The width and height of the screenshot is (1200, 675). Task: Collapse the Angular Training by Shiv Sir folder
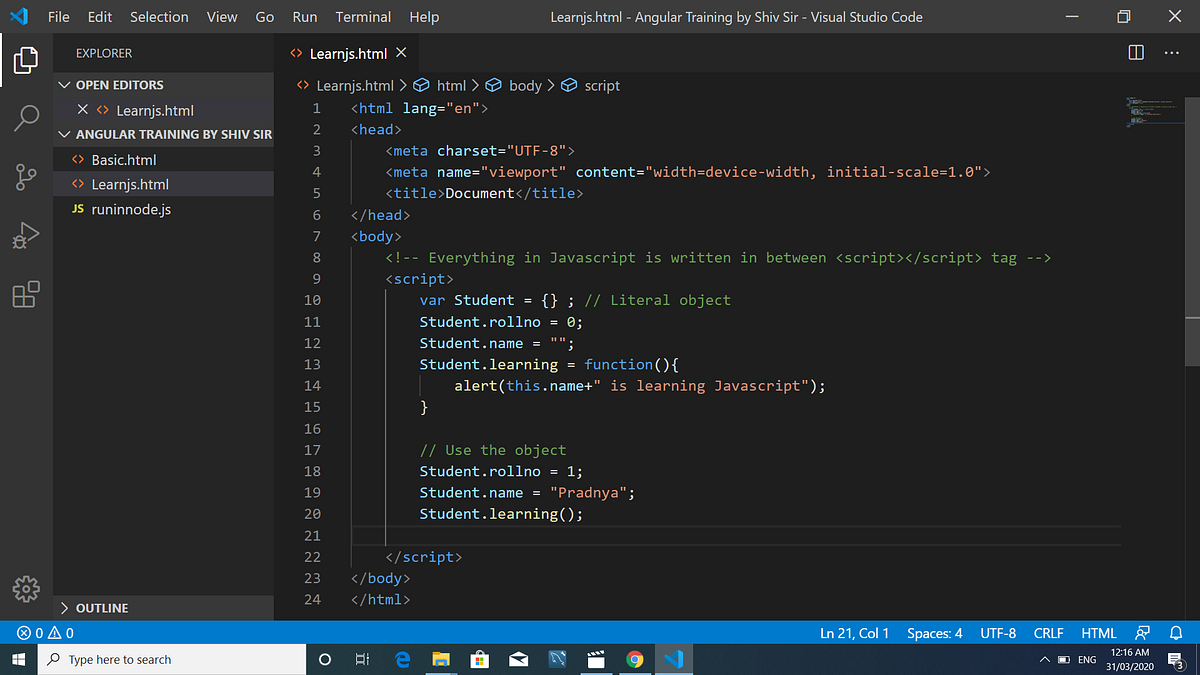tap(64, 134)
